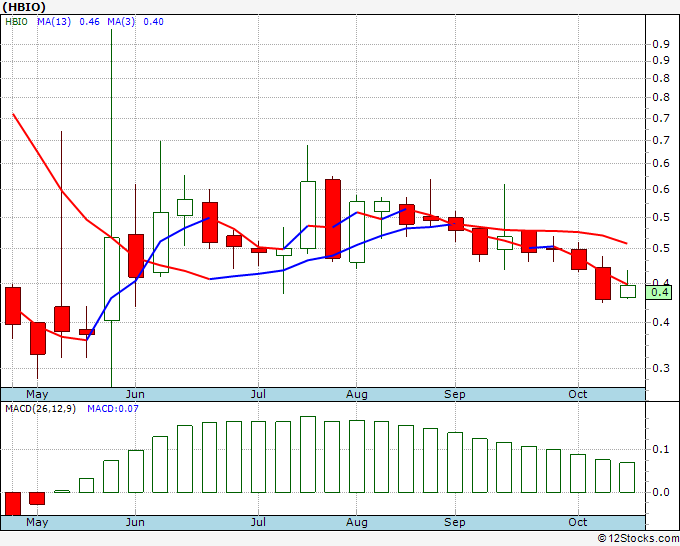Click the large red candle in late July
This screenshot has height=546, width=680.
pos(333,219)
